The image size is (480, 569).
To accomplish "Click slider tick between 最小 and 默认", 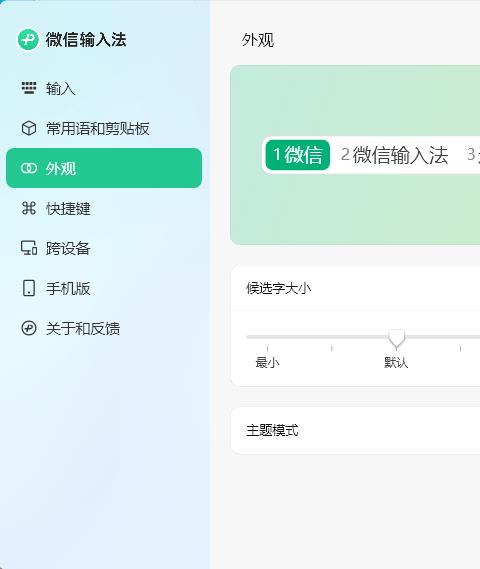I will click(x=332, y=348).
